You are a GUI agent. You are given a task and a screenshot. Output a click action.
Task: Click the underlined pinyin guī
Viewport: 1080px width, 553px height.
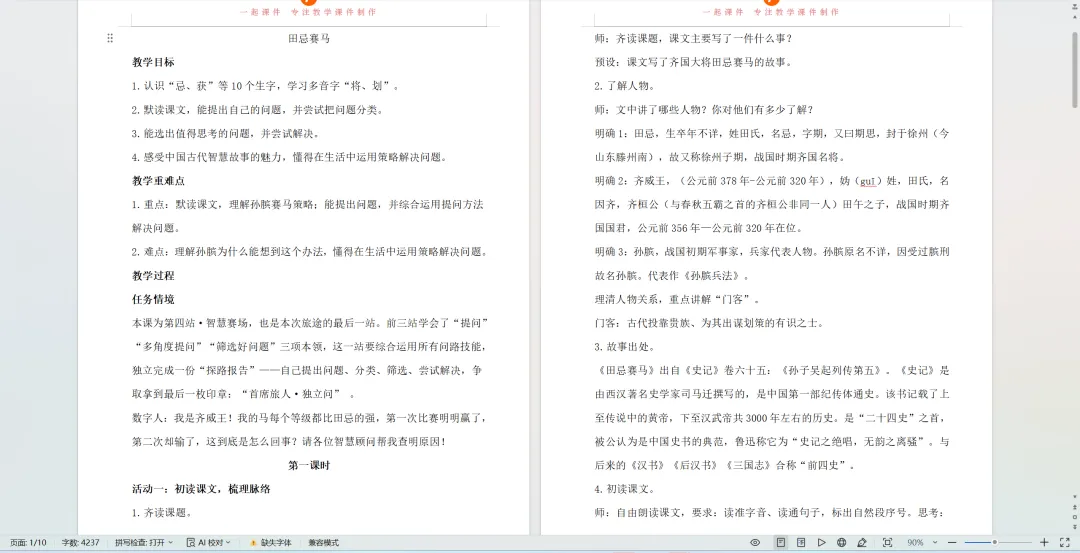[x=867, y=181]
